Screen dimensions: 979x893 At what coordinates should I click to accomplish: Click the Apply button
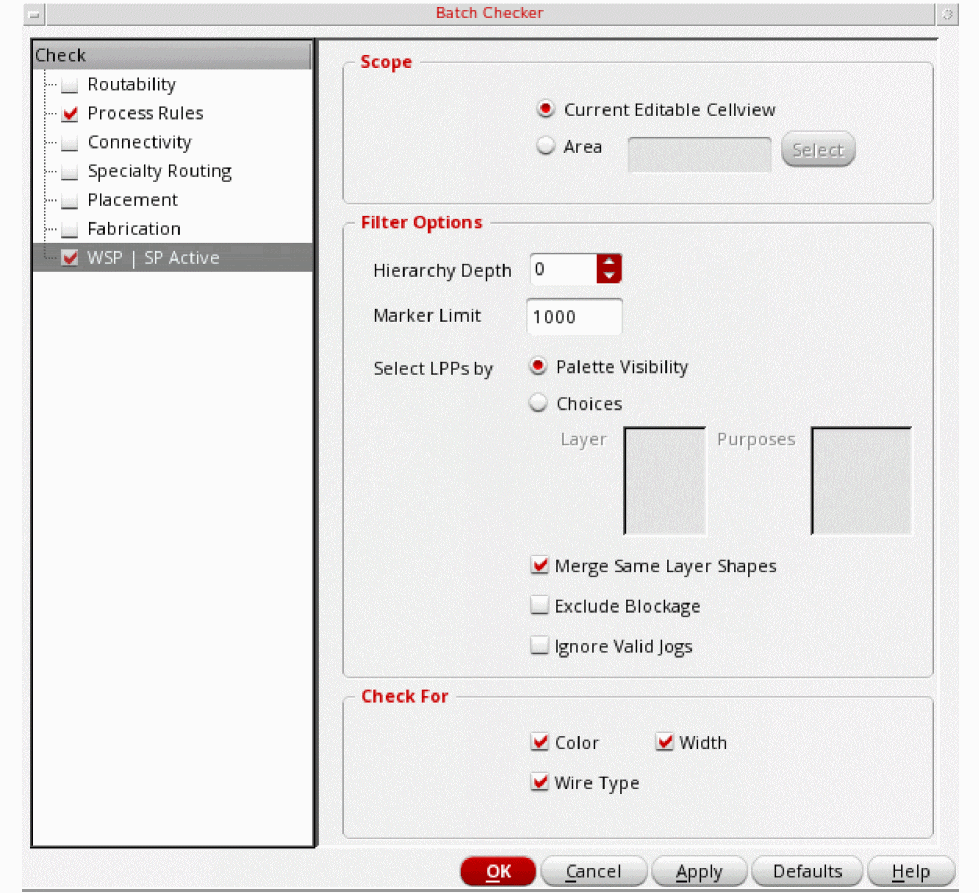[x=699, y=872]
